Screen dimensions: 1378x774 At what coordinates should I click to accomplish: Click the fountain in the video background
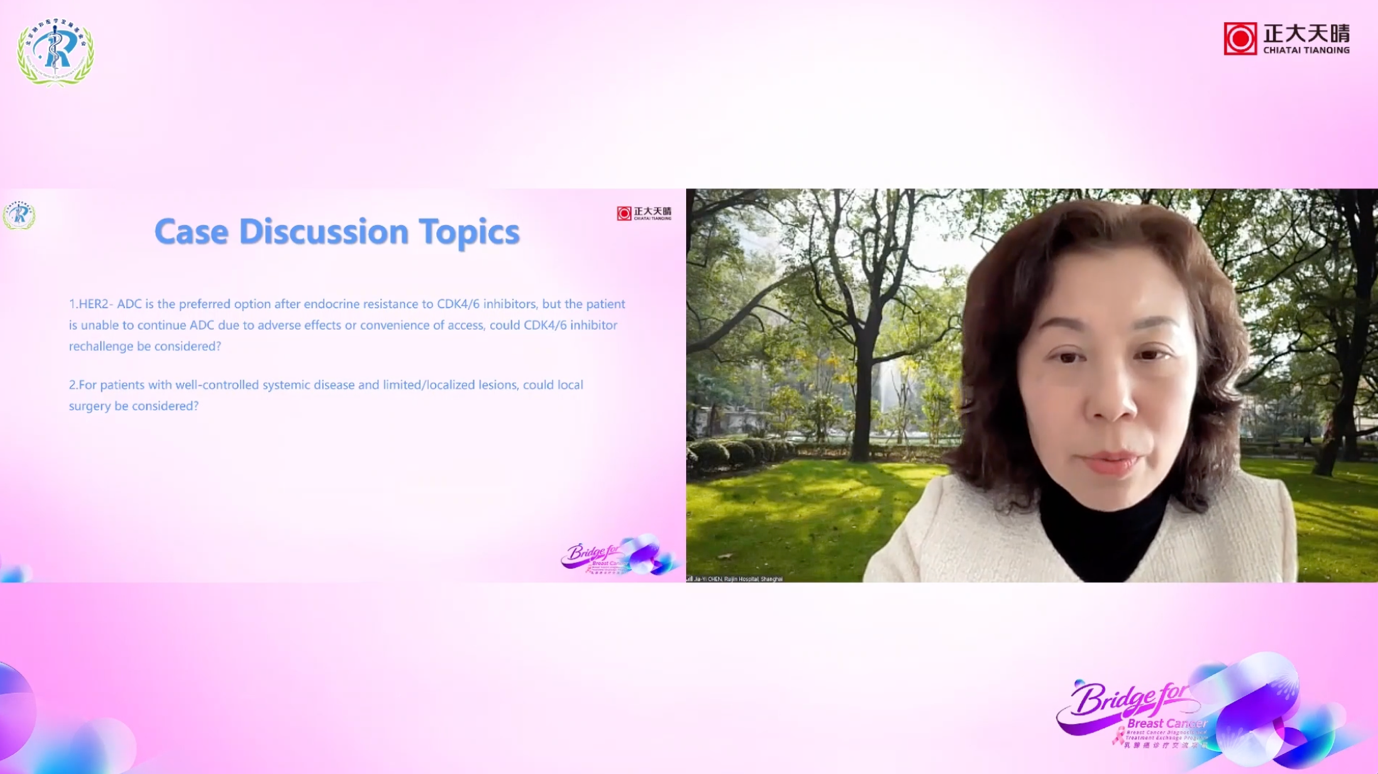[x=886, y=390]
